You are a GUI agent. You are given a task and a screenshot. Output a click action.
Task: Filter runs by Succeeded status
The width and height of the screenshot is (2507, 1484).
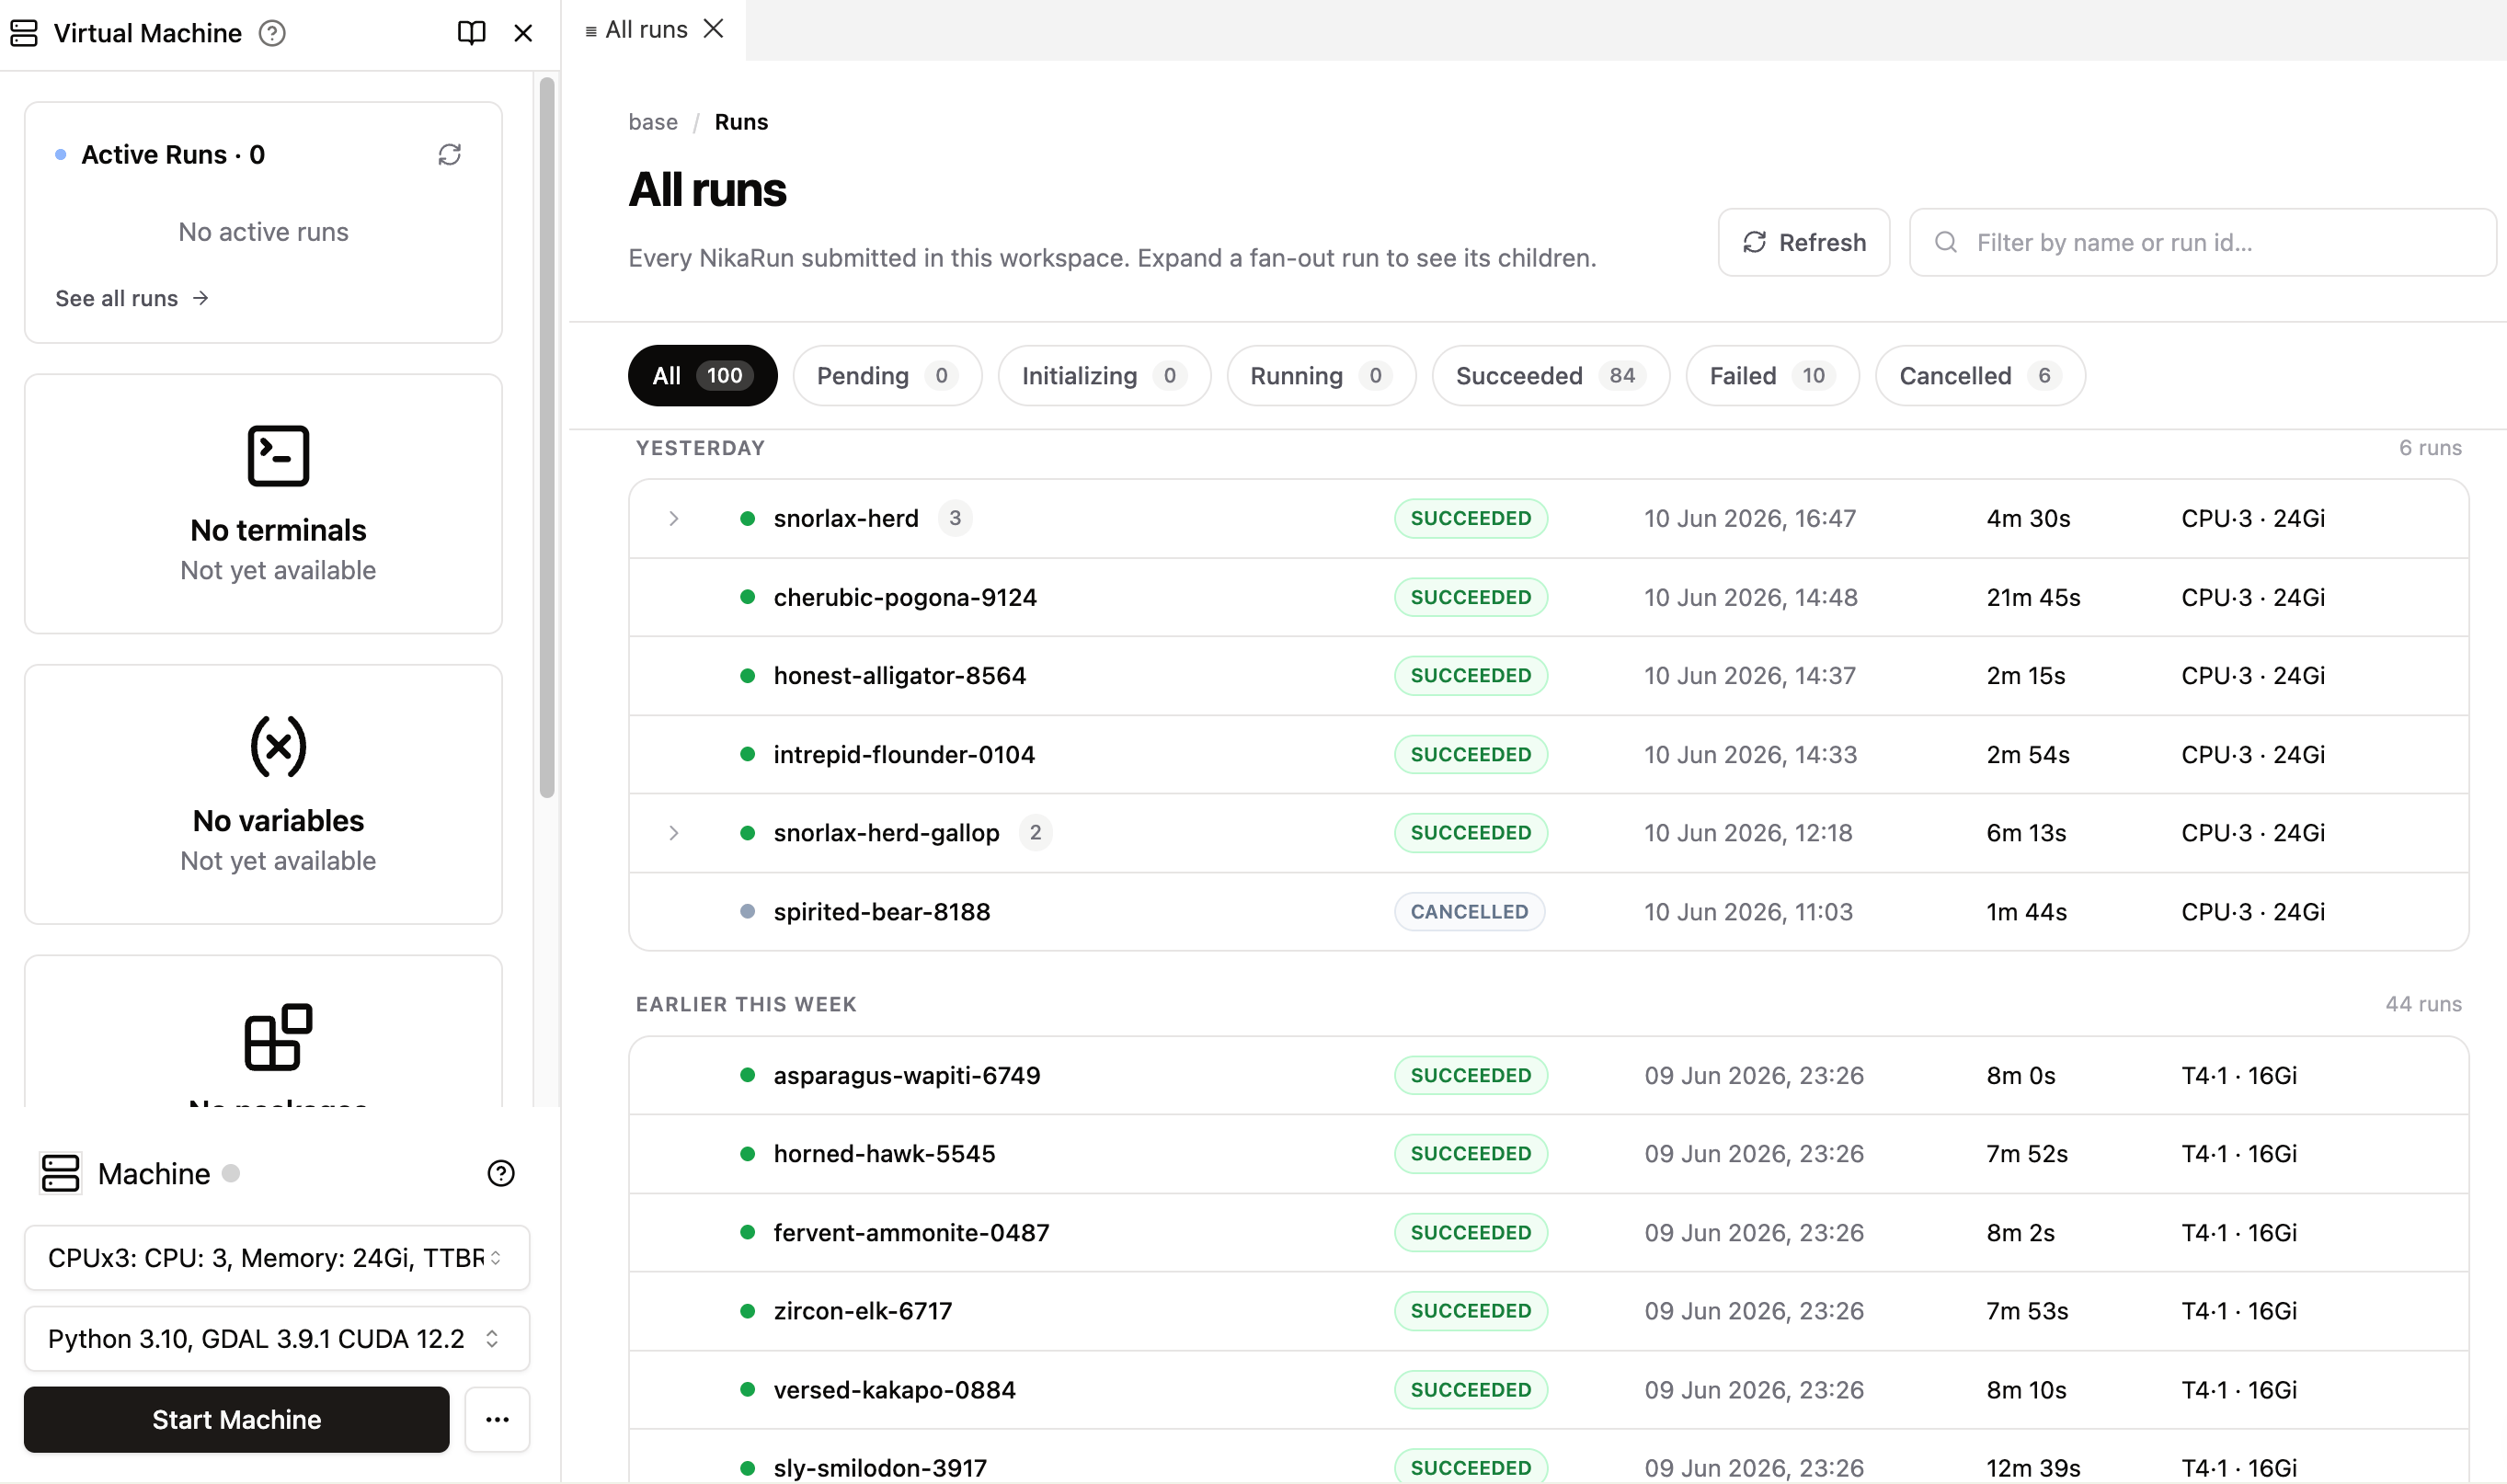click(x=1550, y=375)
